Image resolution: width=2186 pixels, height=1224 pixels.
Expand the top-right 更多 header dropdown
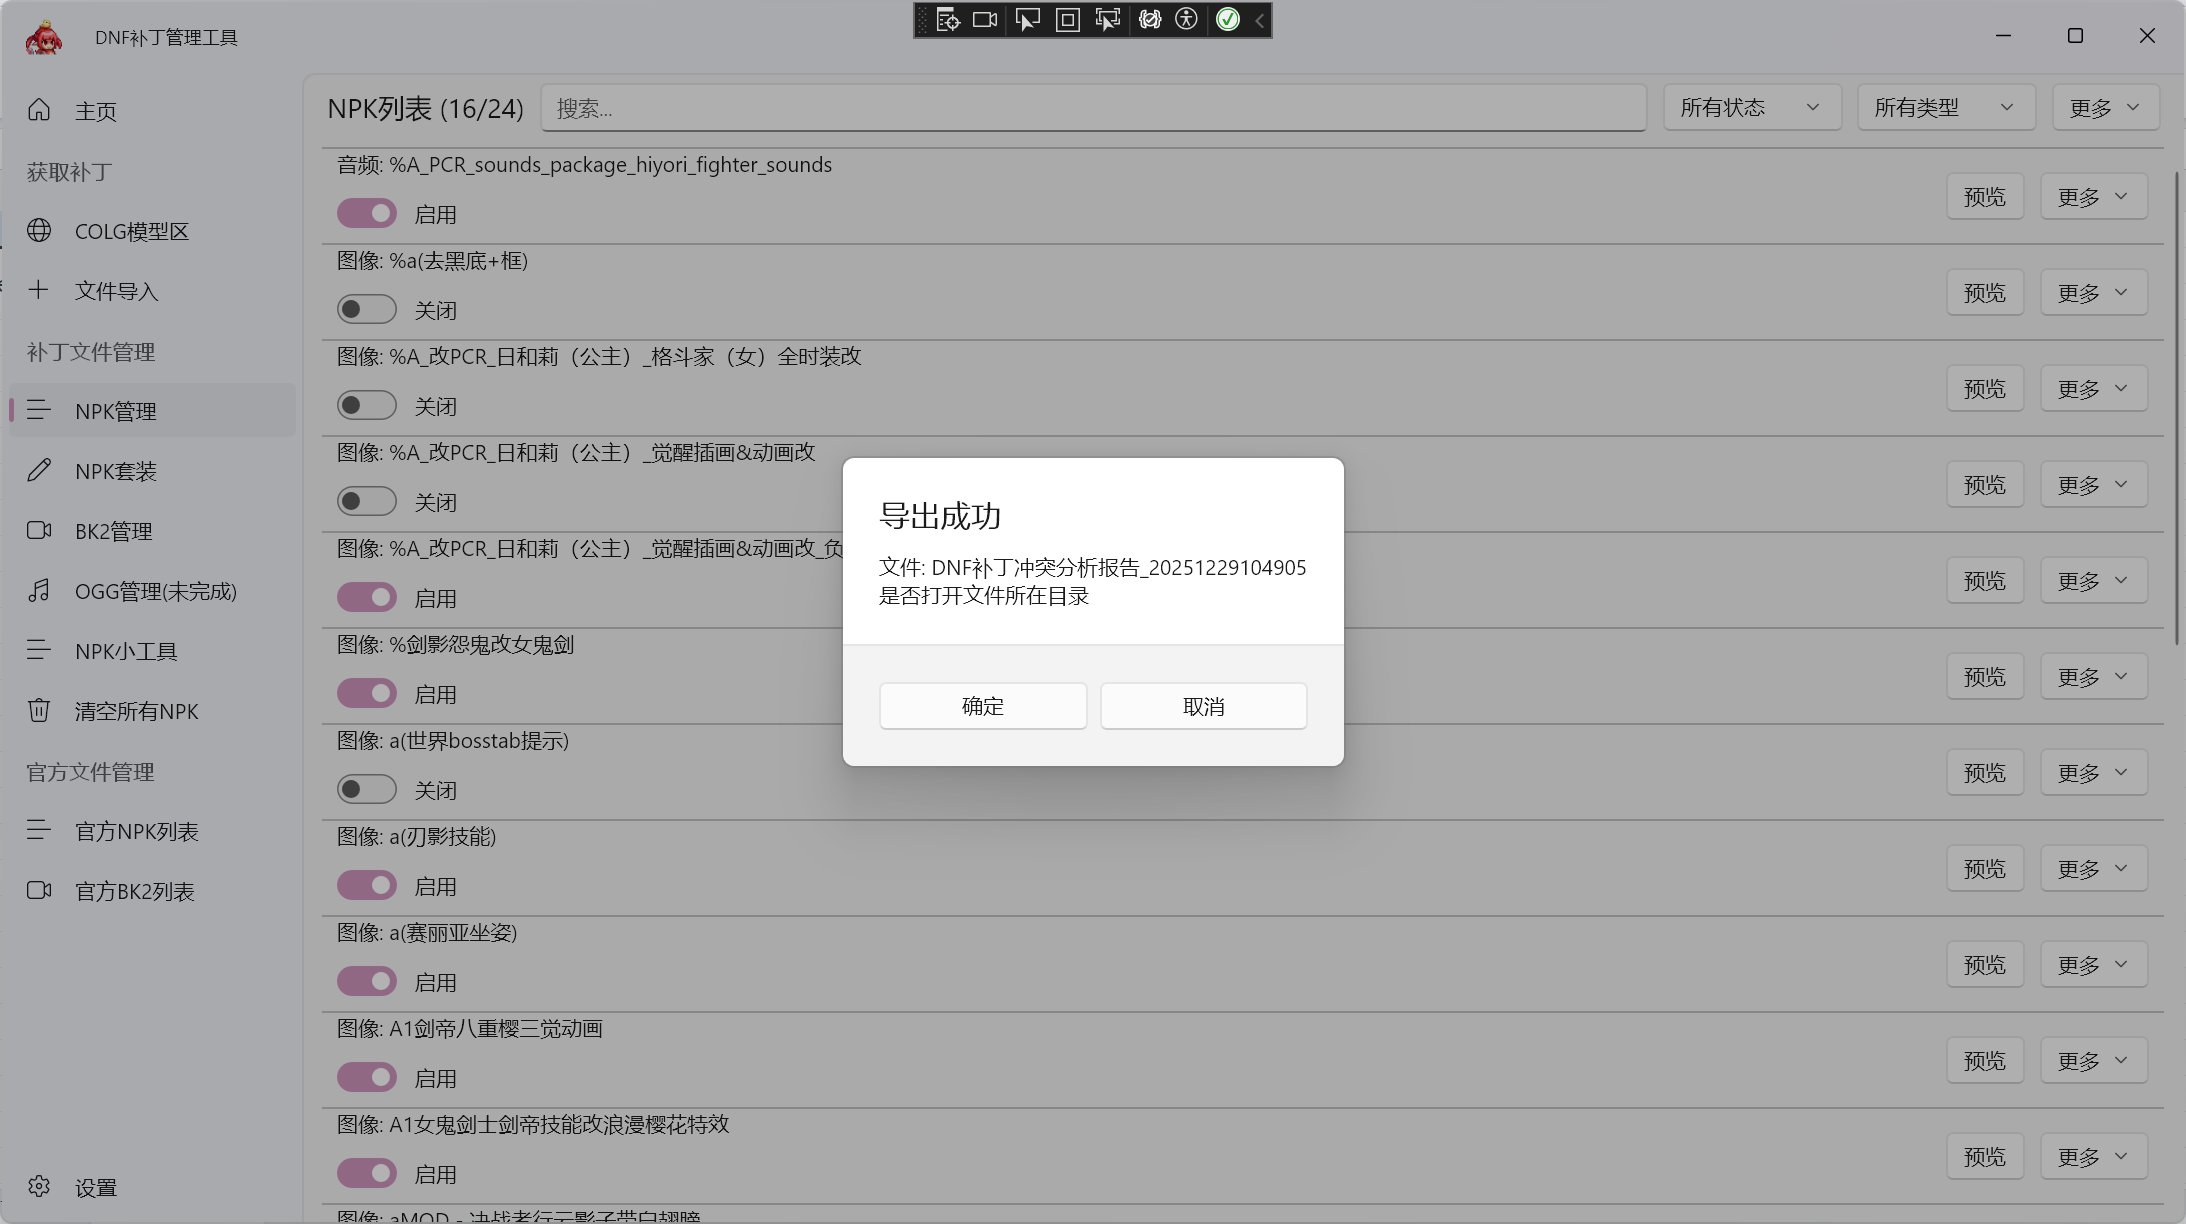click(x=2105, y=107)
